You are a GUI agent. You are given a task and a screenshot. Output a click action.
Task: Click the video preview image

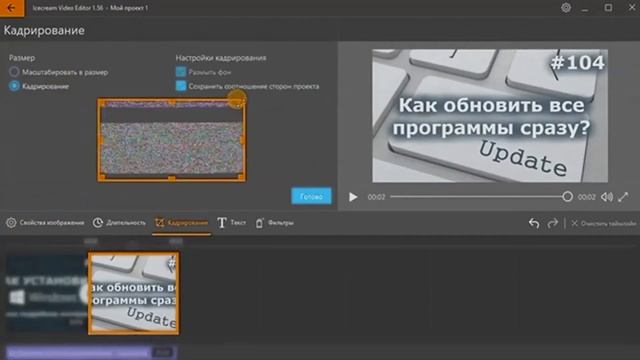click(490, 116)
